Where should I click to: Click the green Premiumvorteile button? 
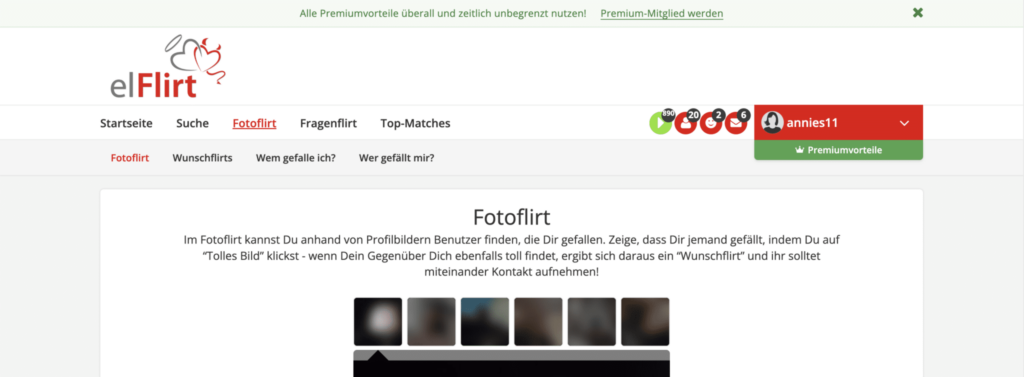839,150
